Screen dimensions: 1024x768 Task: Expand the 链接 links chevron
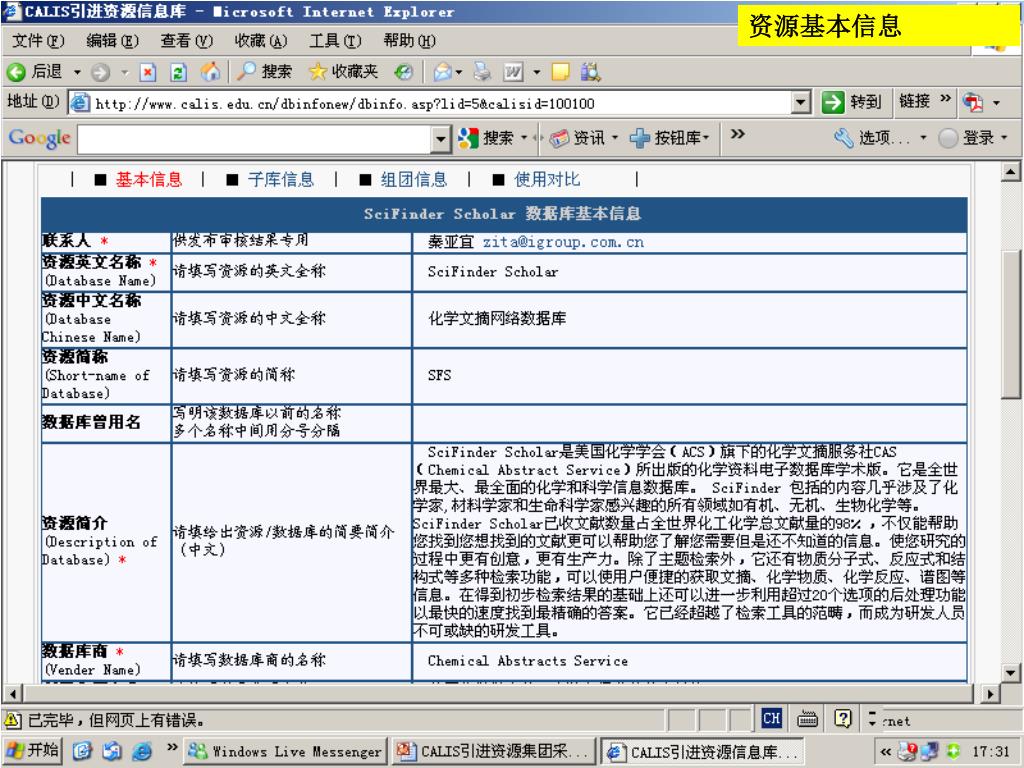[945, 99]
